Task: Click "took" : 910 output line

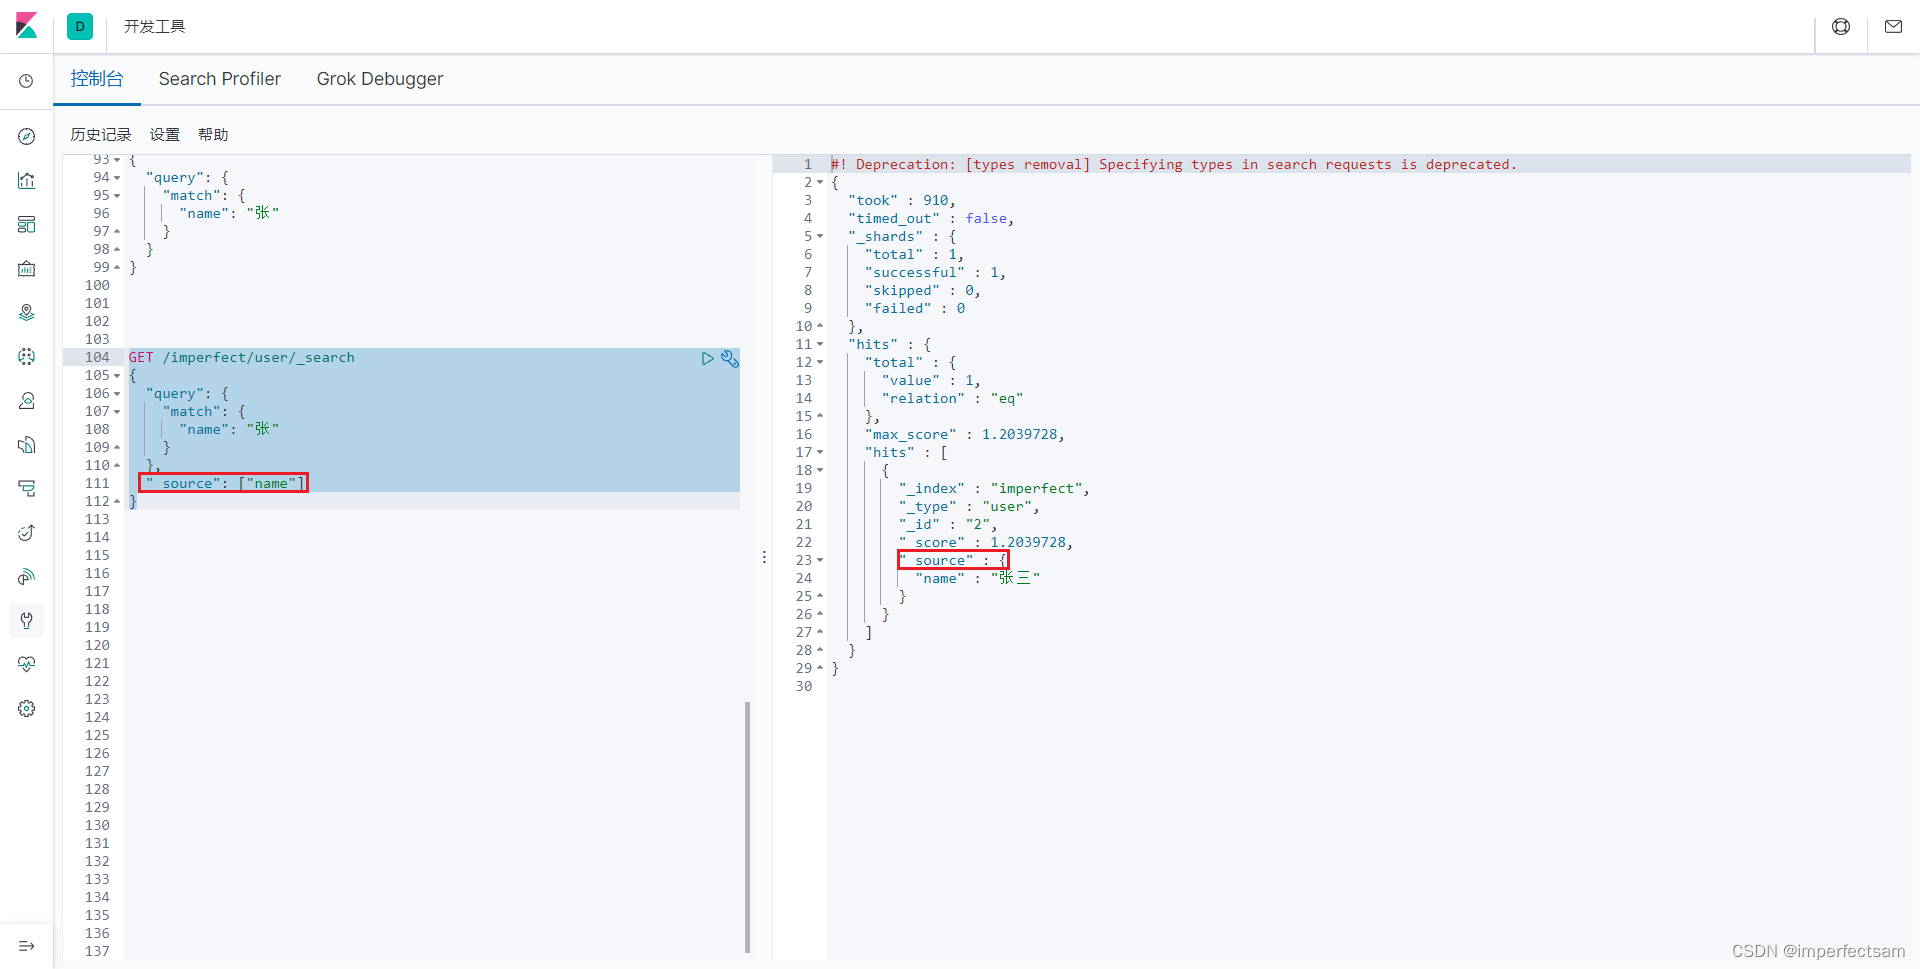Action: coord(902,201)
